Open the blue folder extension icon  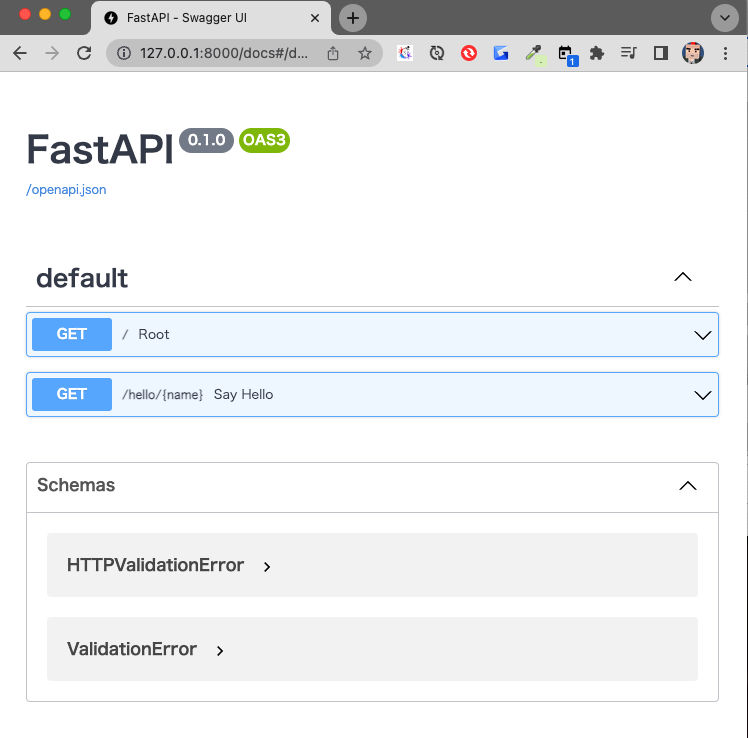[501, 53]
